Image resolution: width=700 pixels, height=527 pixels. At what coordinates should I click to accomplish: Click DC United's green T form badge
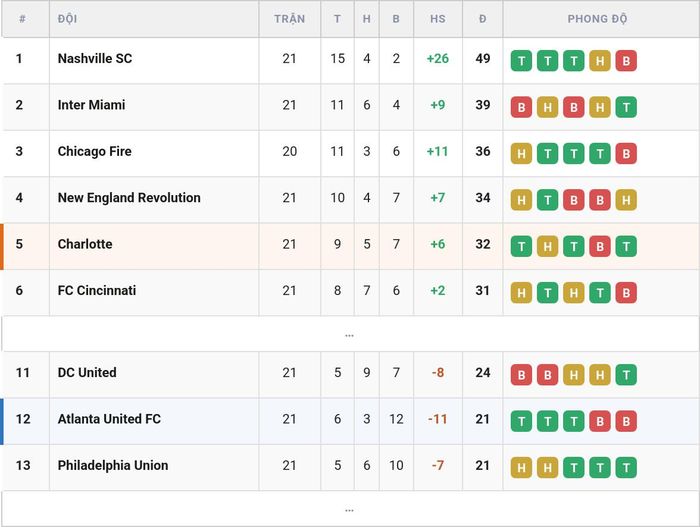click(626, 375)
